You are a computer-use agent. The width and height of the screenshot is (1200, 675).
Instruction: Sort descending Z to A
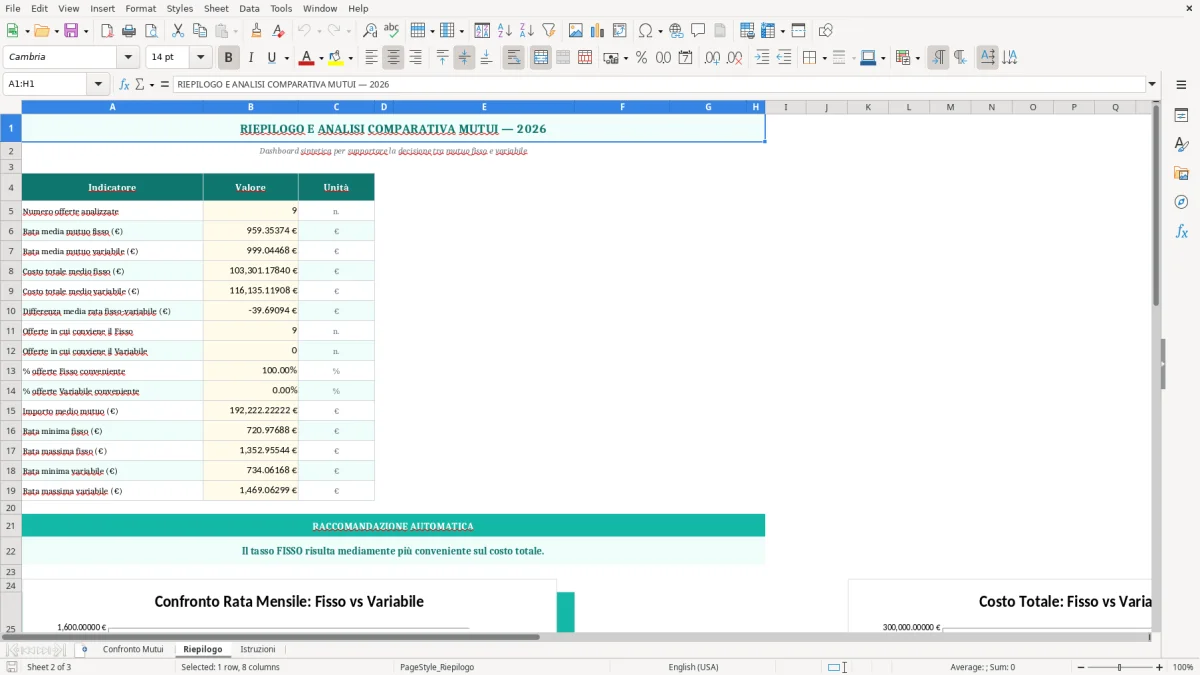(526, 31)
